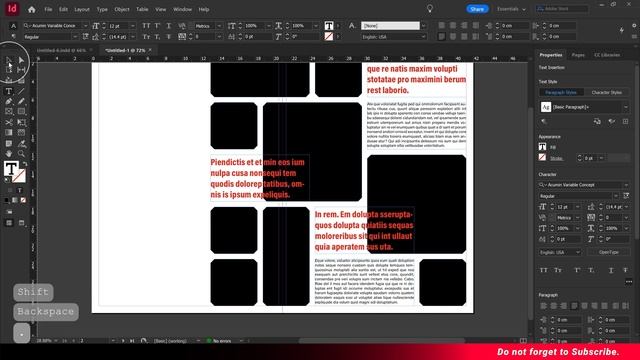The height and width of the screenshot is (360, 640).
Task: Select the Type tool
Action: point(9,91)
